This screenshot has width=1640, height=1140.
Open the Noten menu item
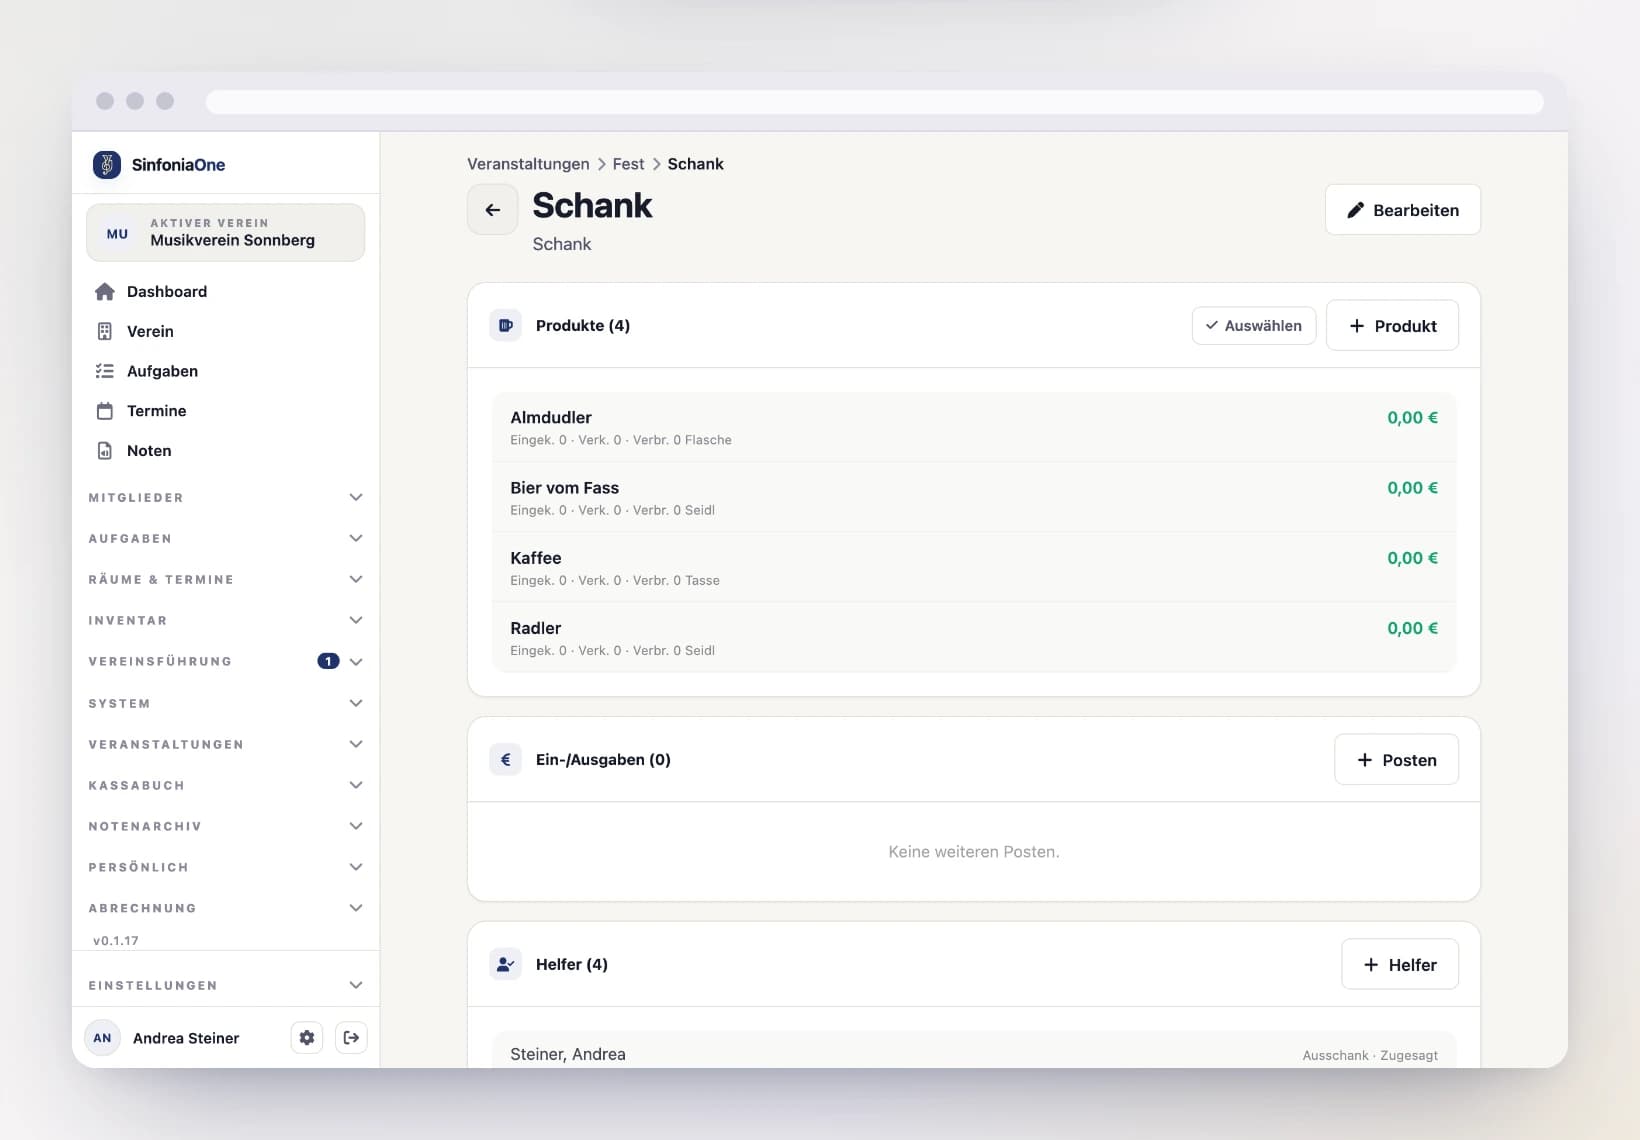(x=225, y=451)
